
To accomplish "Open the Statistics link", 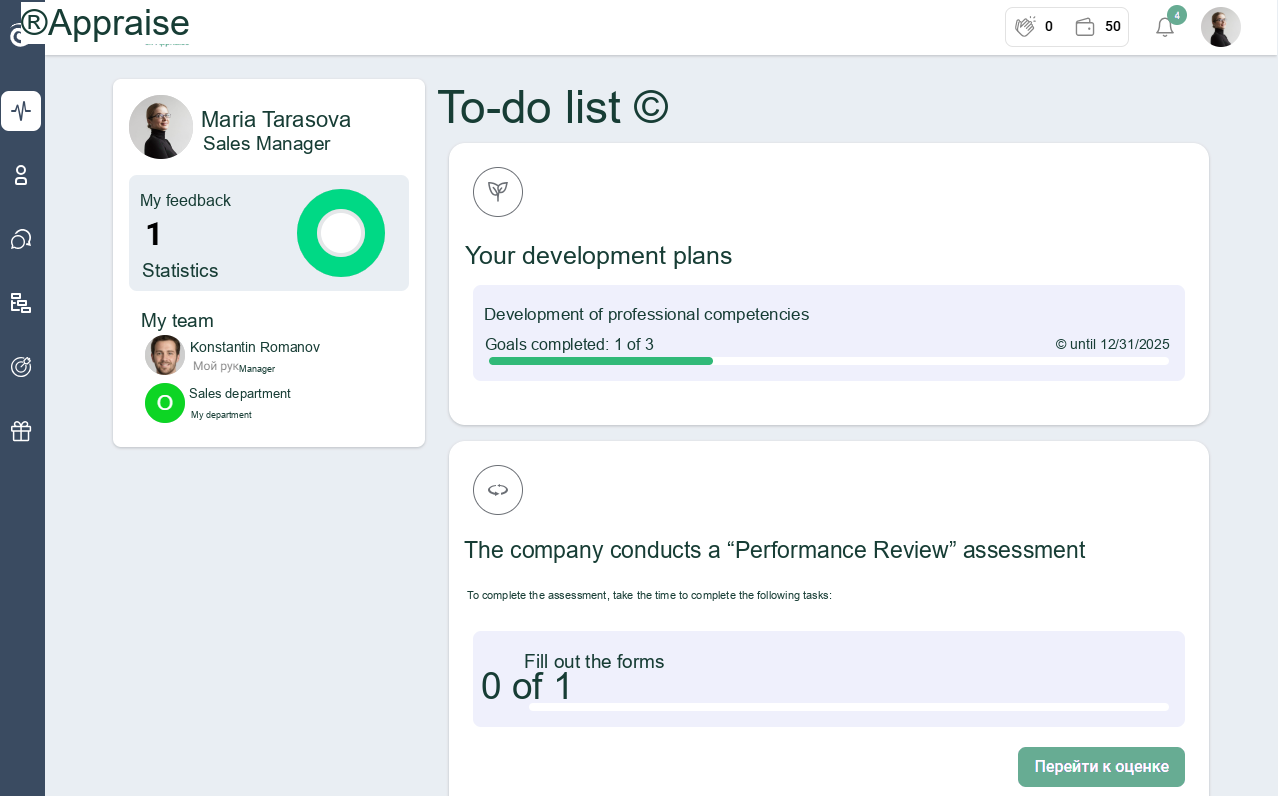I will pyautogui.click(x=180, y=271).
